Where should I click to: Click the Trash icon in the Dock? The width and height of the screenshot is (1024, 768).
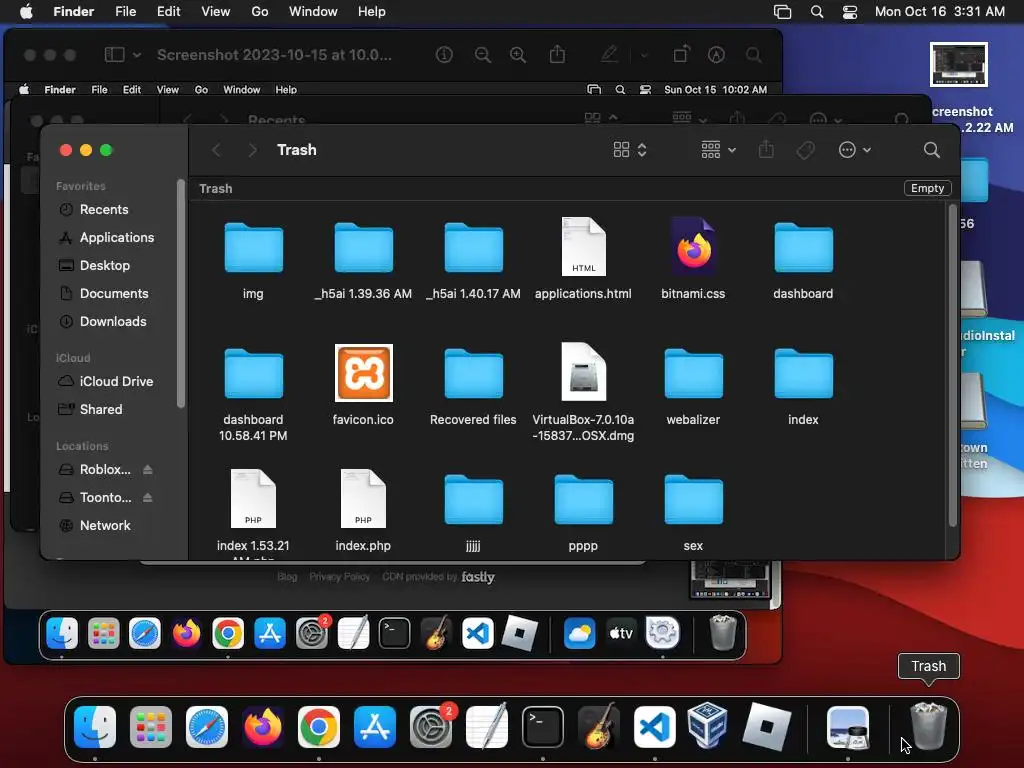pos(928,726)
